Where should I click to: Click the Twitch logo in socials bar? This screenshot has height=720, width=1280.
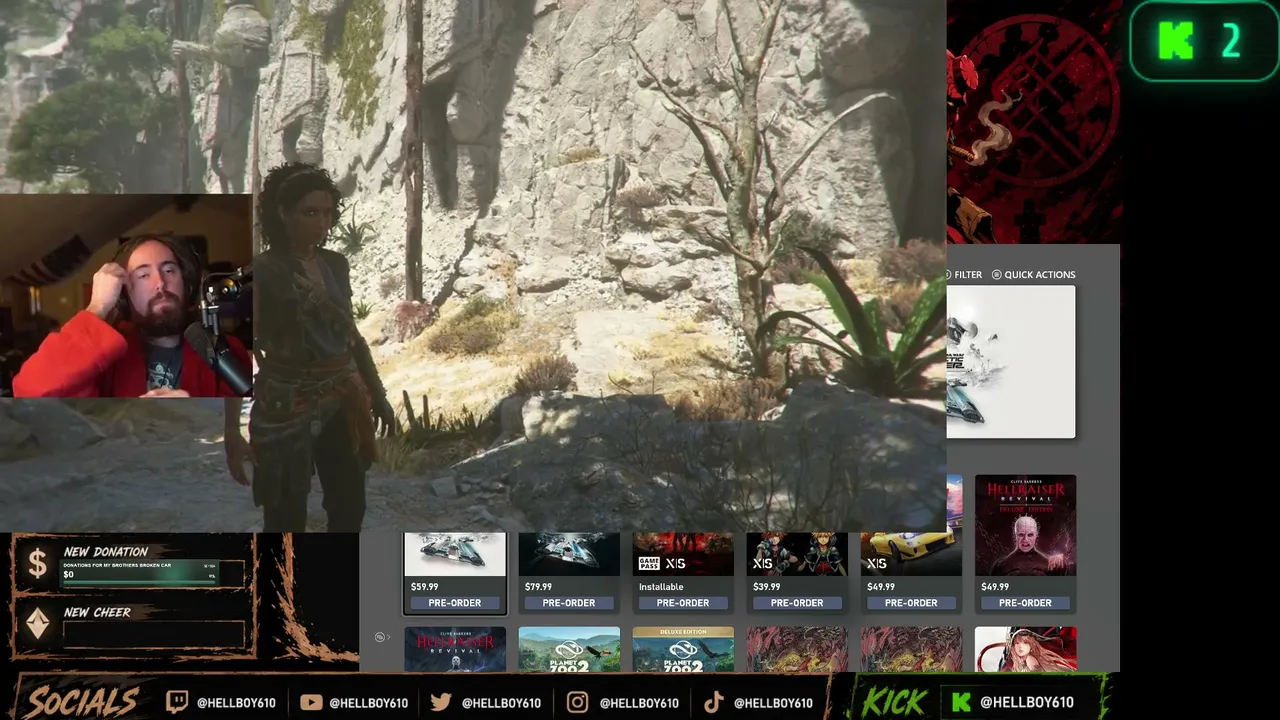click(x=177, y=702)
